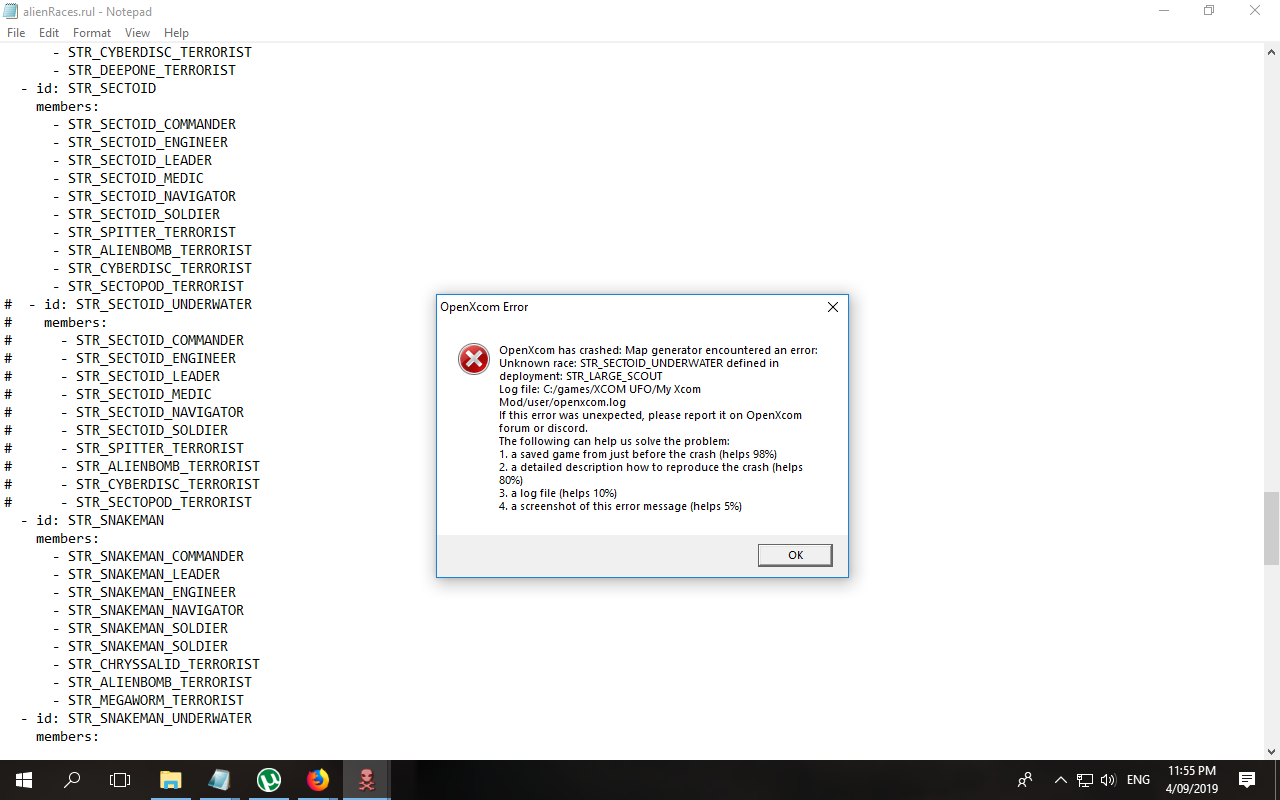Open the Format menu
The height and width of the screenshot is (800, 1280).
(92, 33)
